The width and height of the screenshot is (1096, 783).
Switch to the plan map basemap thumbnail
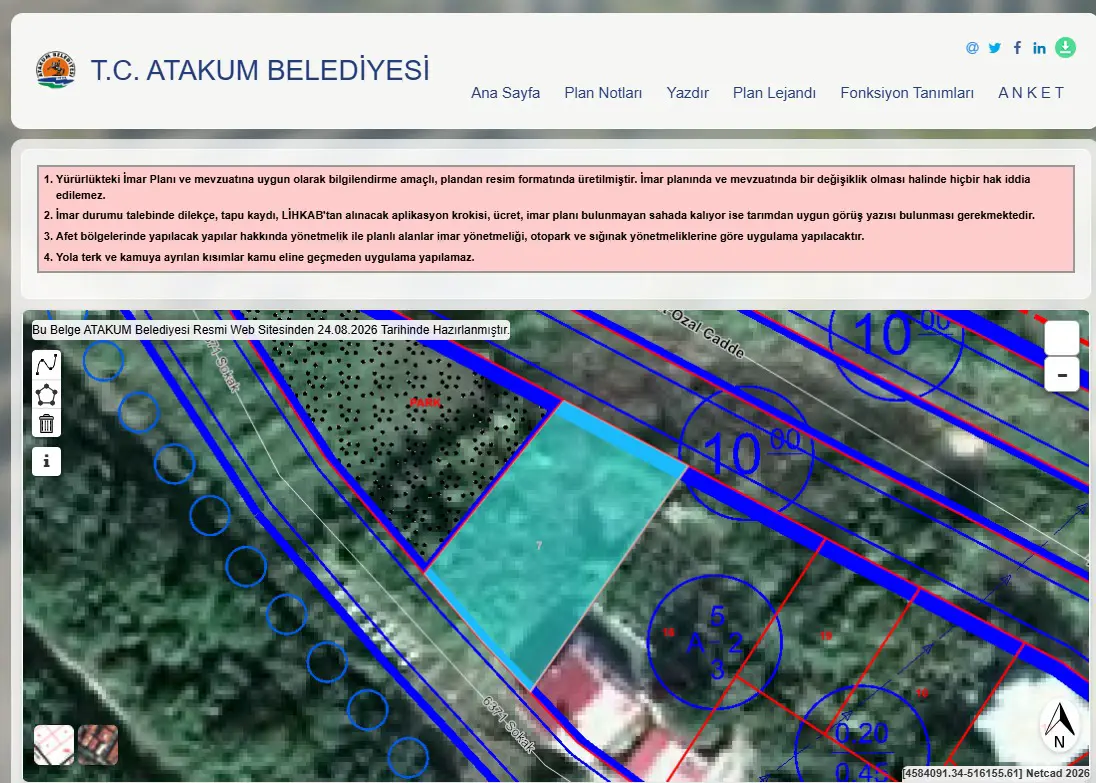point(54,745)
